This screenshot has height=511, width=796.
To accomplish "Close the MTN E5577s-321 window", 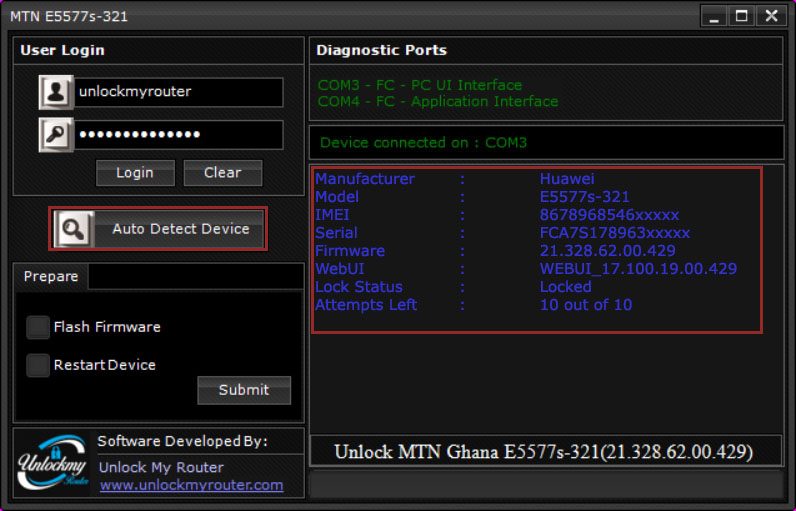I will 772,16.
